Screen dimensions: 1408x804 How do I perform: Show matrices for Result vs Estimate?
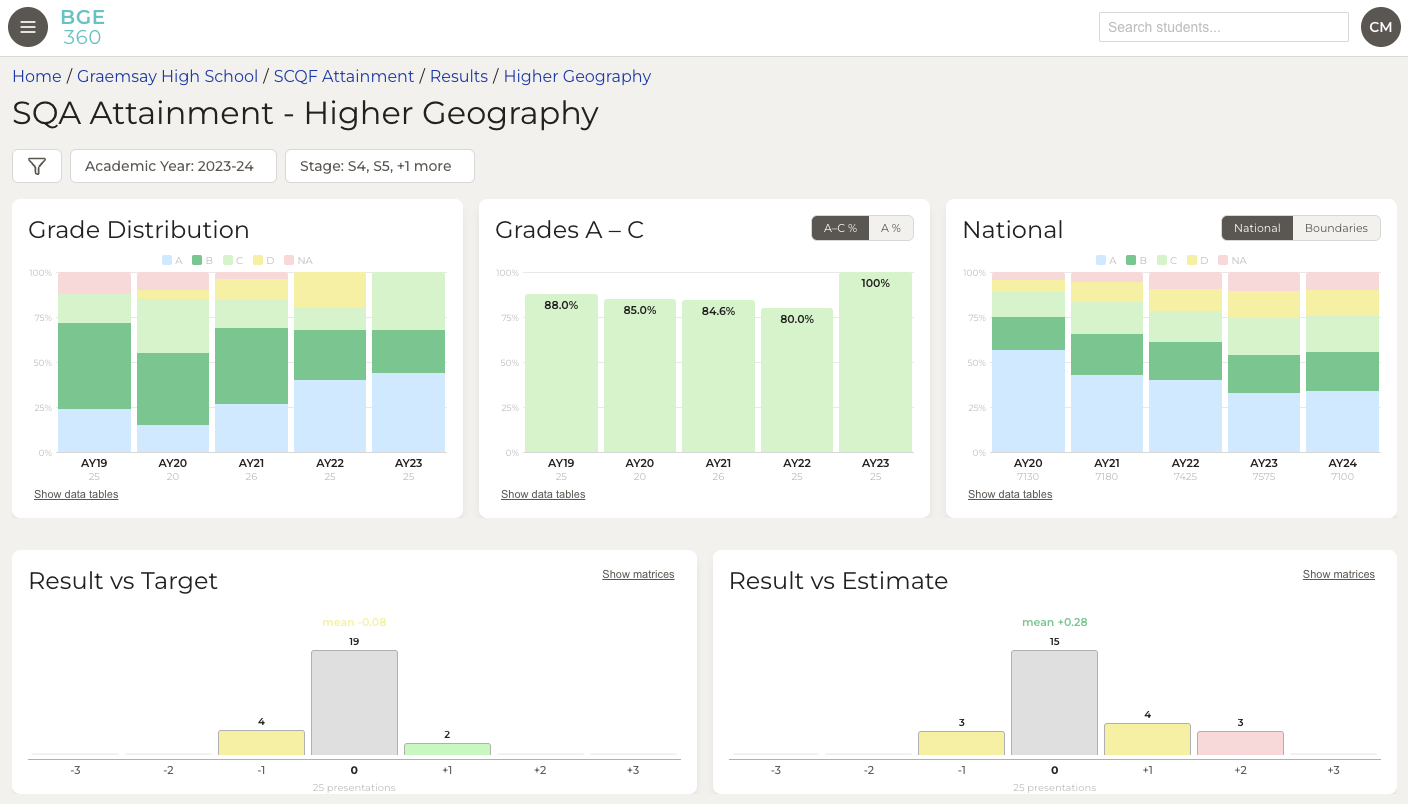pos(1338,574)
